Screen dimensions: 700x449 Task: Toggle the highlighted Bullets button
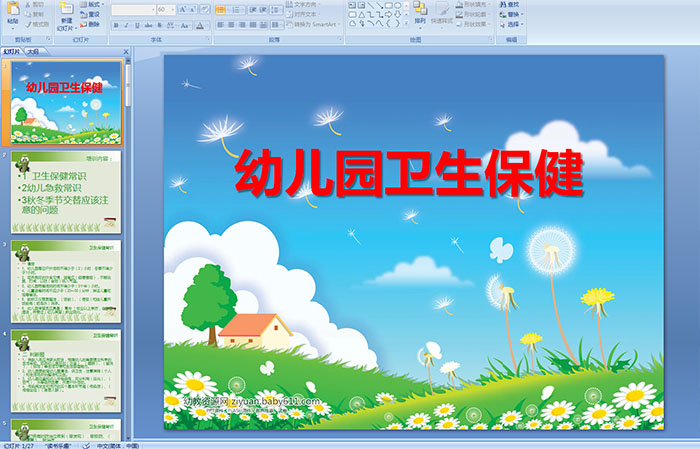[221, 10]
